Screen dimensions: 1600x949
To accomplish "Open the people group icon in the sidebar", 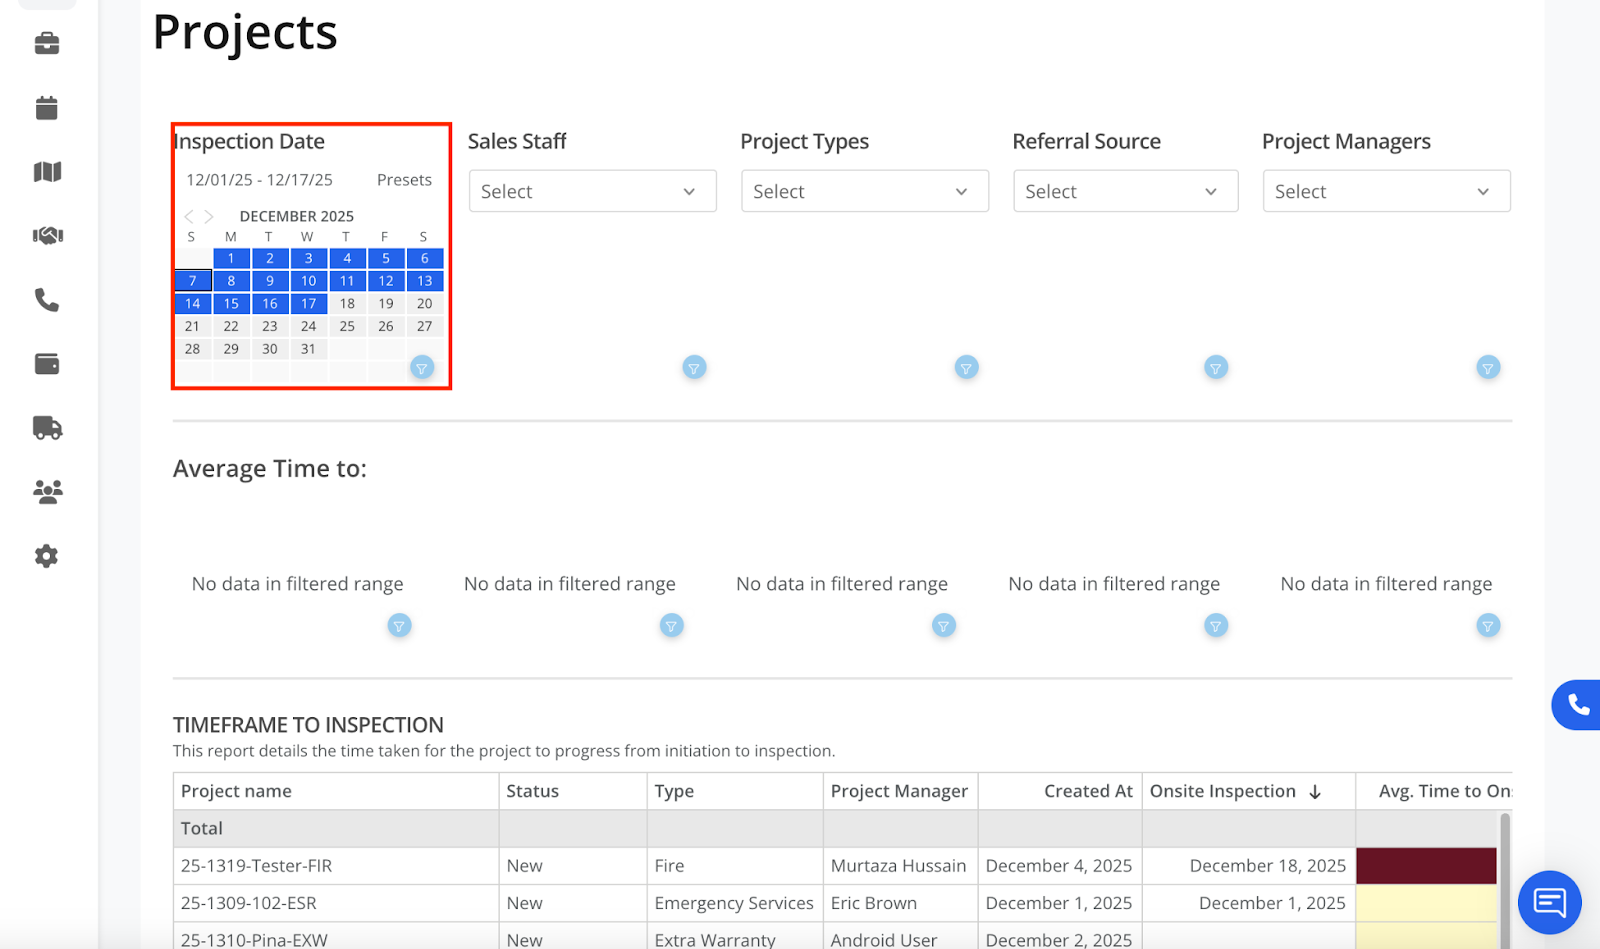I will 47,492.
